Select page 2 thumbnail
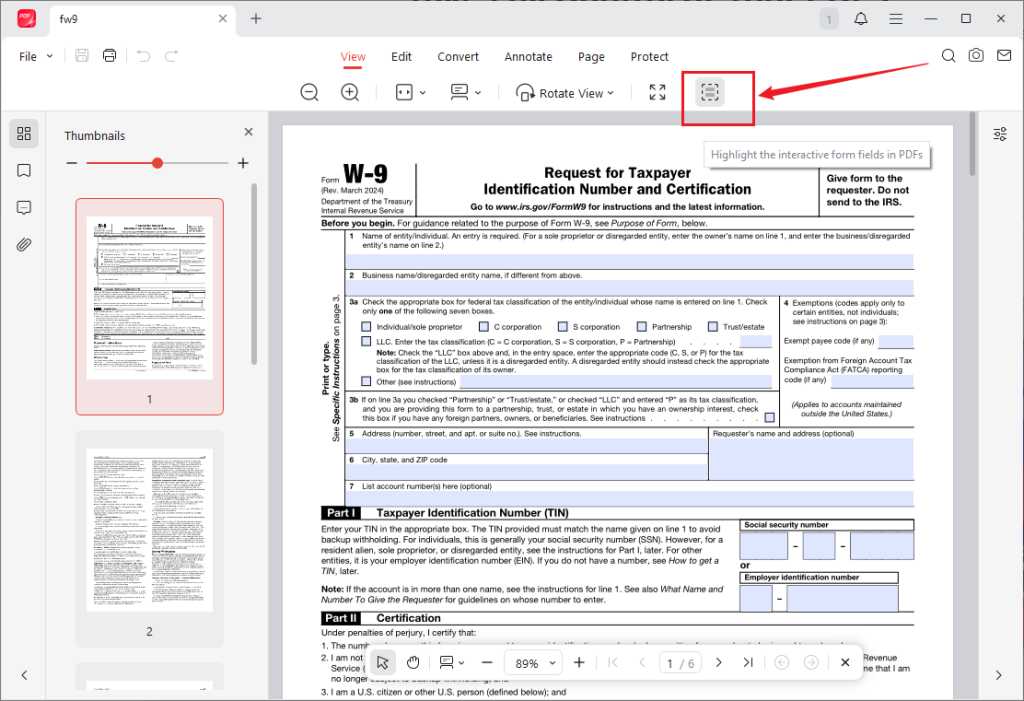The width and height of the screenshot is (1024, 701). [x=150, y=538]
